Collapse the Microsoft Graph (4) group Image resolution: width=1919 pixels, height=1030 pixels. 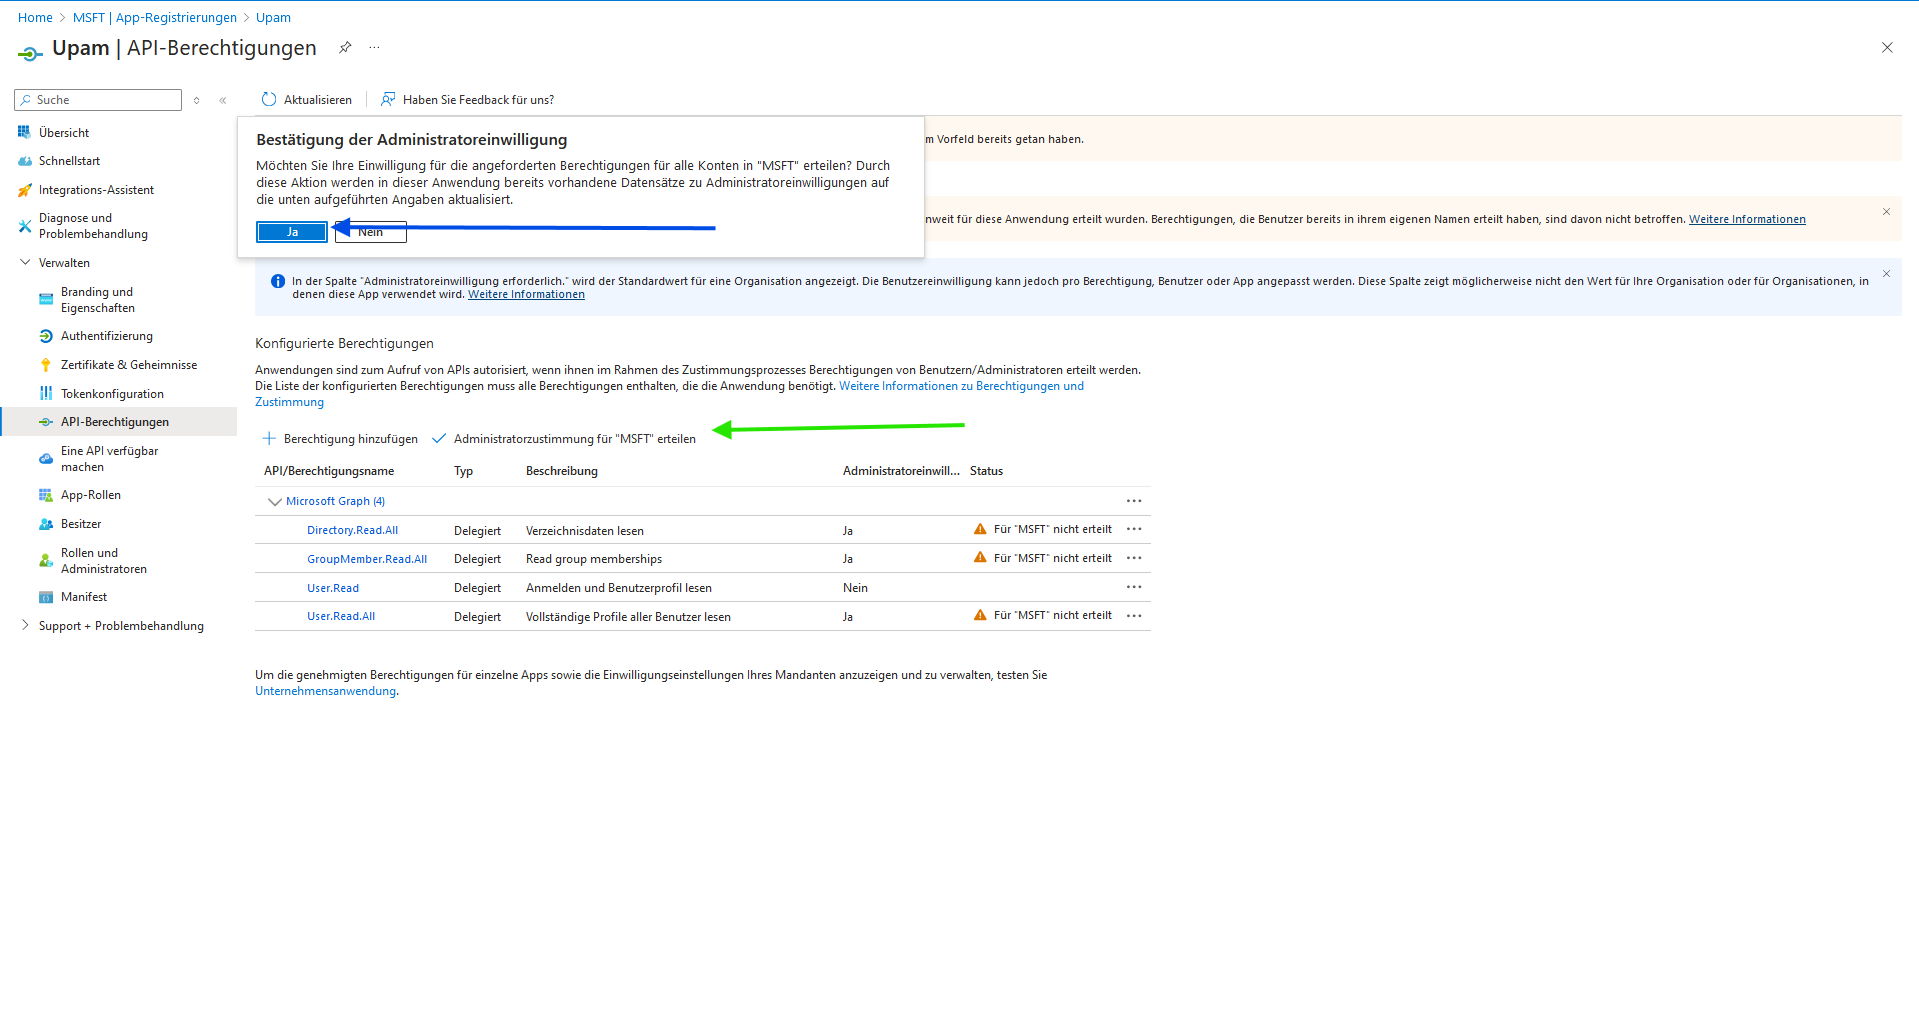(274, 501)
